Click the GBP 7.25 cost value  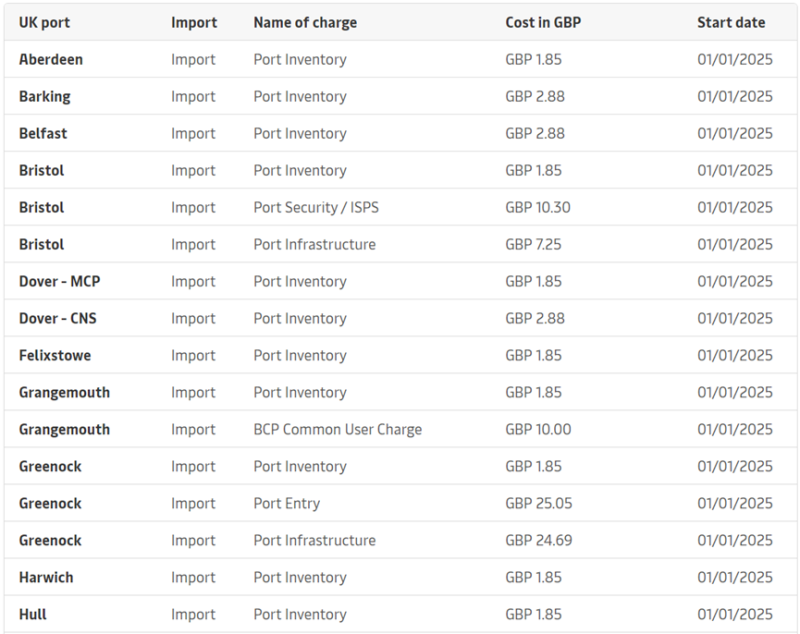coord(533,244)
